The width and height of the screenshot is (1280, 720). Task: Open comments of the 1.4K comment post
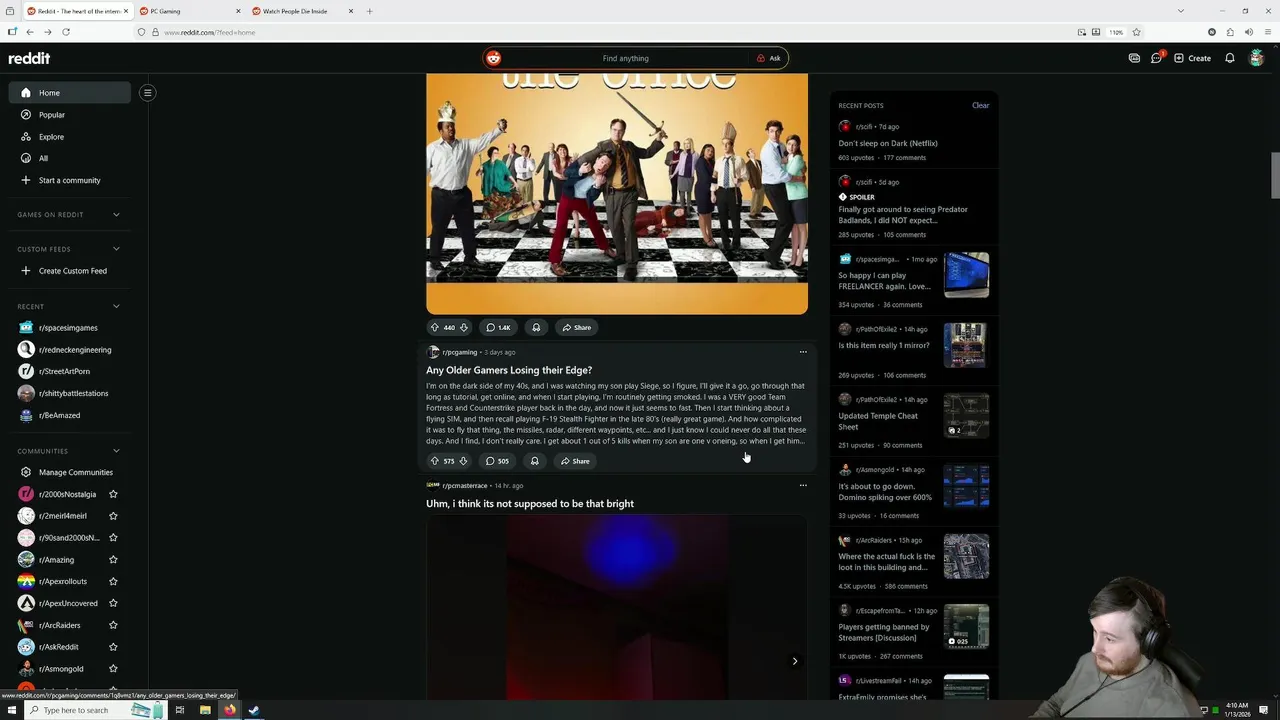[498, 327]
